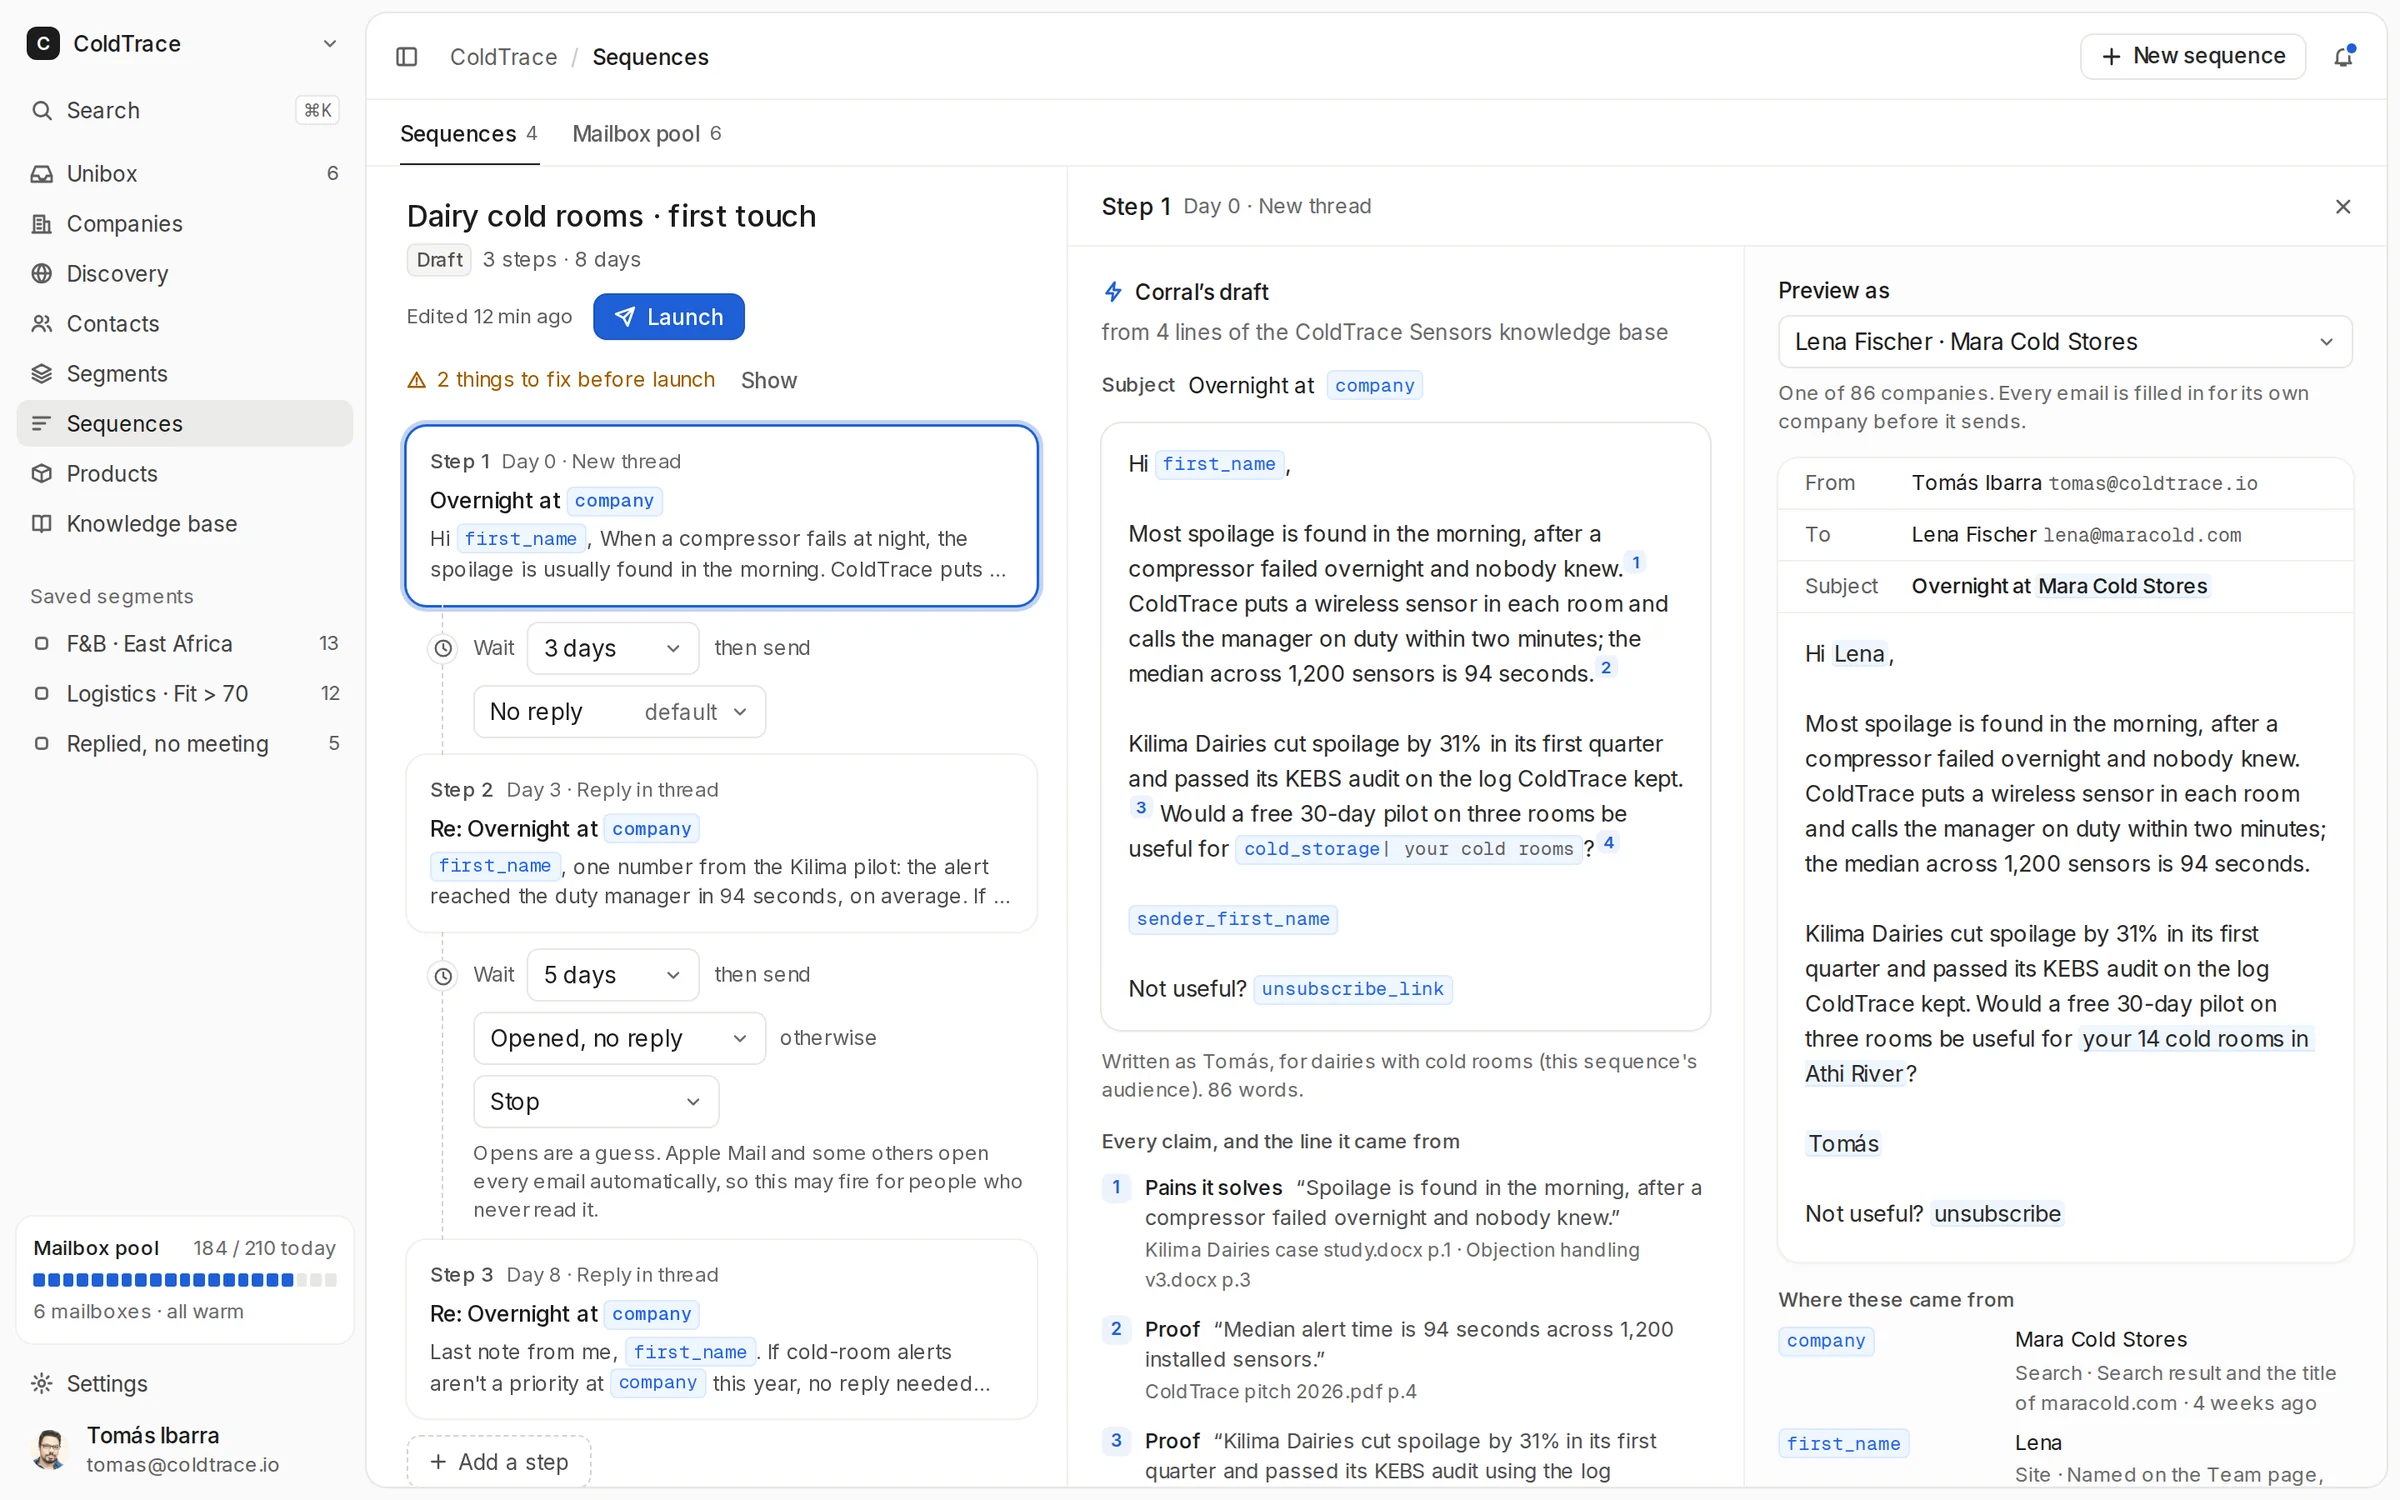
Task: Click the warning triangle before launch notice
Action: tap(417, 380)
